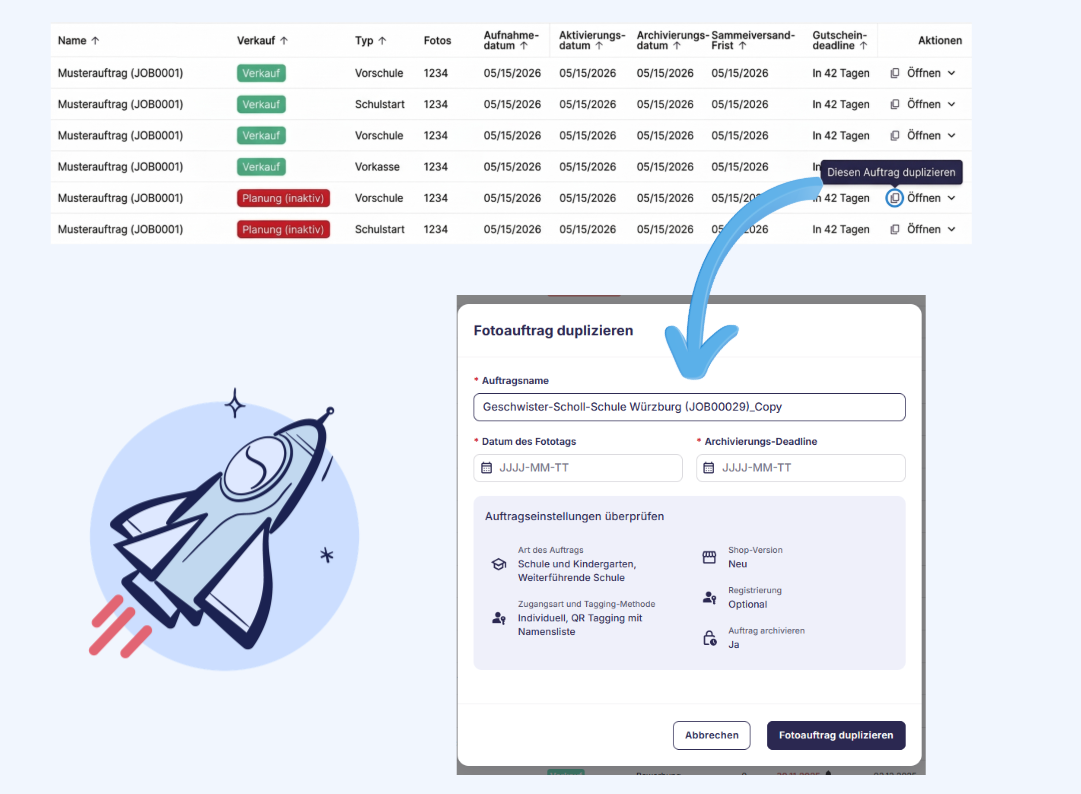Click Verkauf badge in Vorkasse row
This screenshot has height=794, width=1081.
[x=261, y=167]
